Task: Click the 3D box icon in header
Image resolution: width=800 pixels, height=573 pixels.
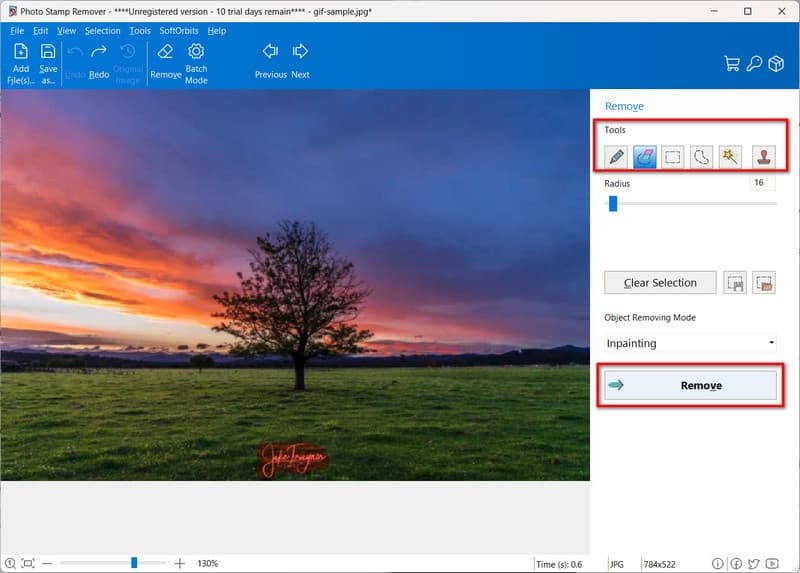Action: click(776, 64)
